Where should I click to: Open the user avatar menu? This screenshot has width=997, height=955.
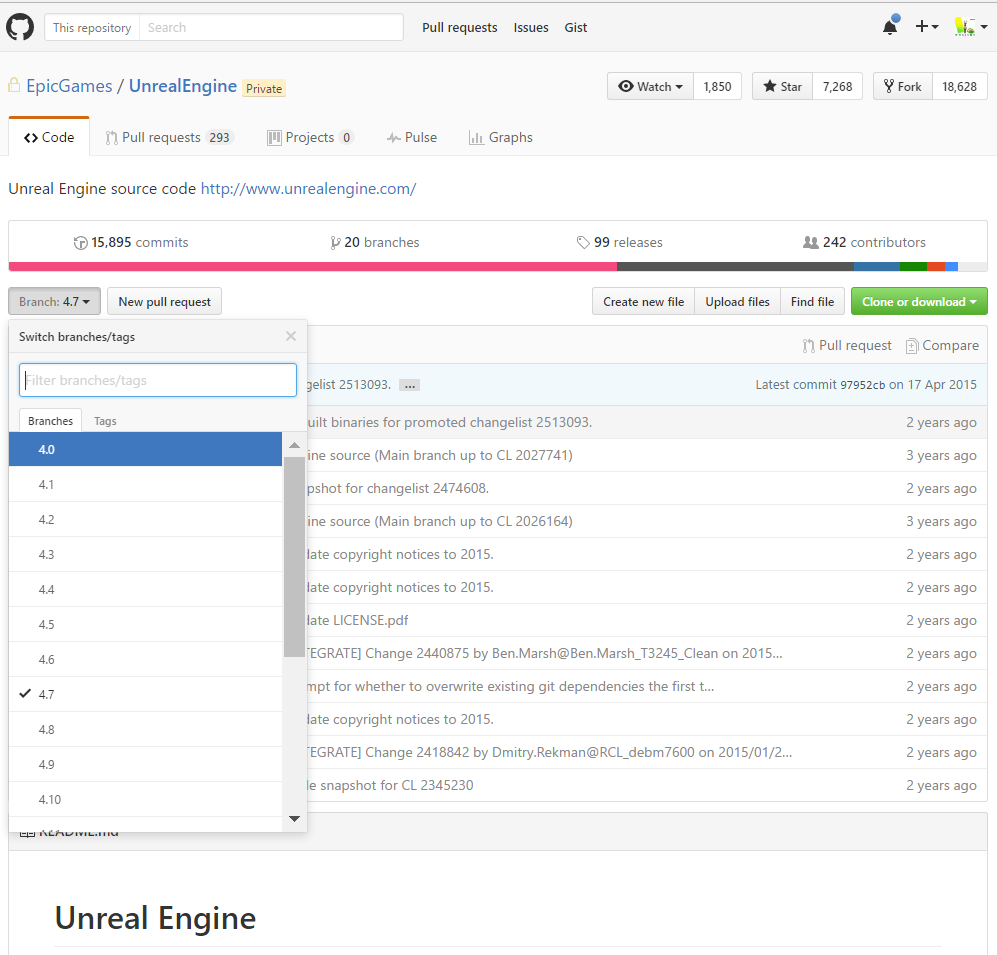tap(970, 27)
